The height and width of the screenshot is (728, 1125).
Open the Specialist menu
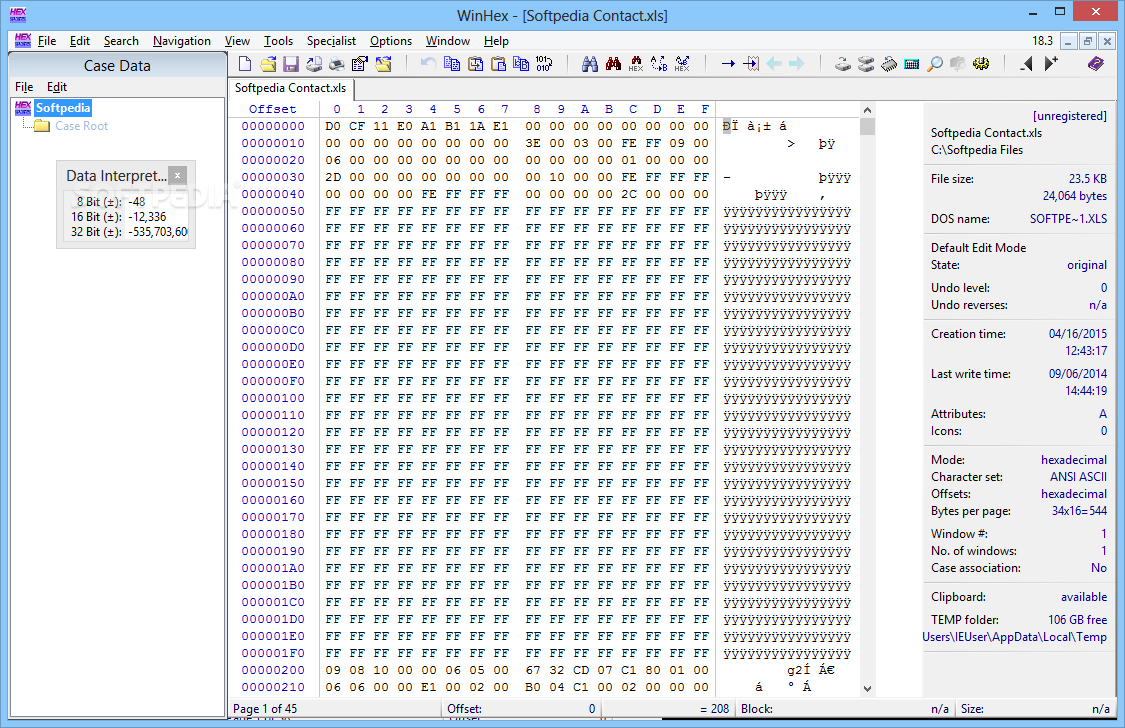tap(331, 41)
